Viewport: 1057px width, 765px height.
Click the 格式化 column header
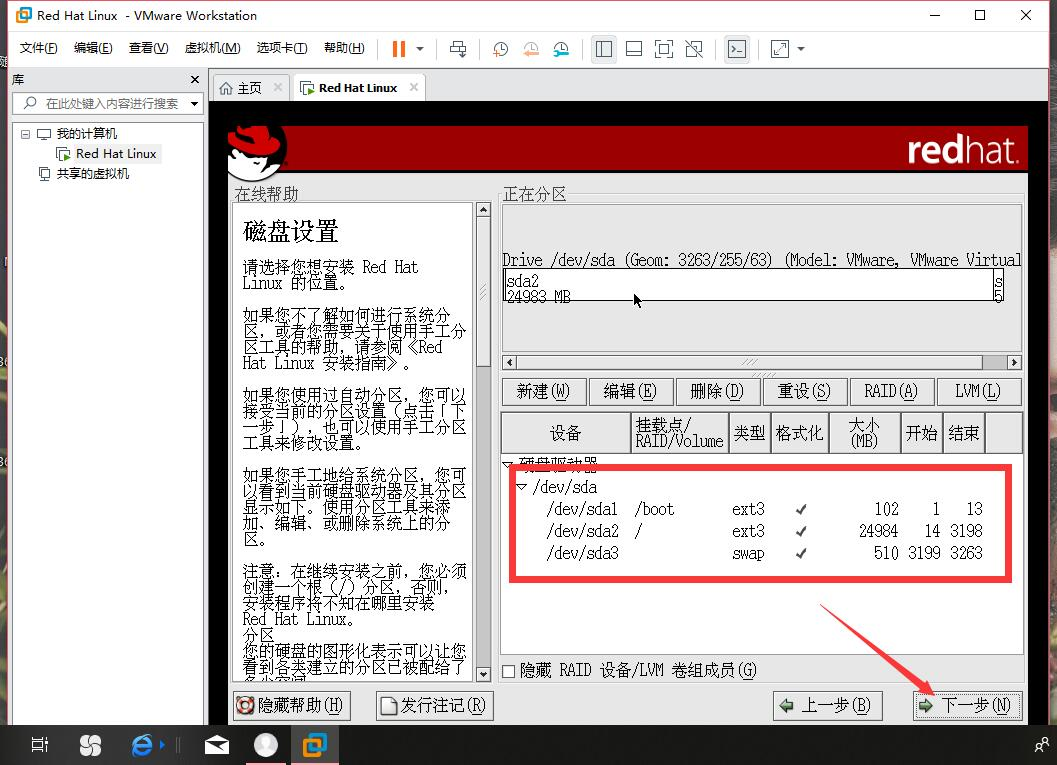[799, 433]
